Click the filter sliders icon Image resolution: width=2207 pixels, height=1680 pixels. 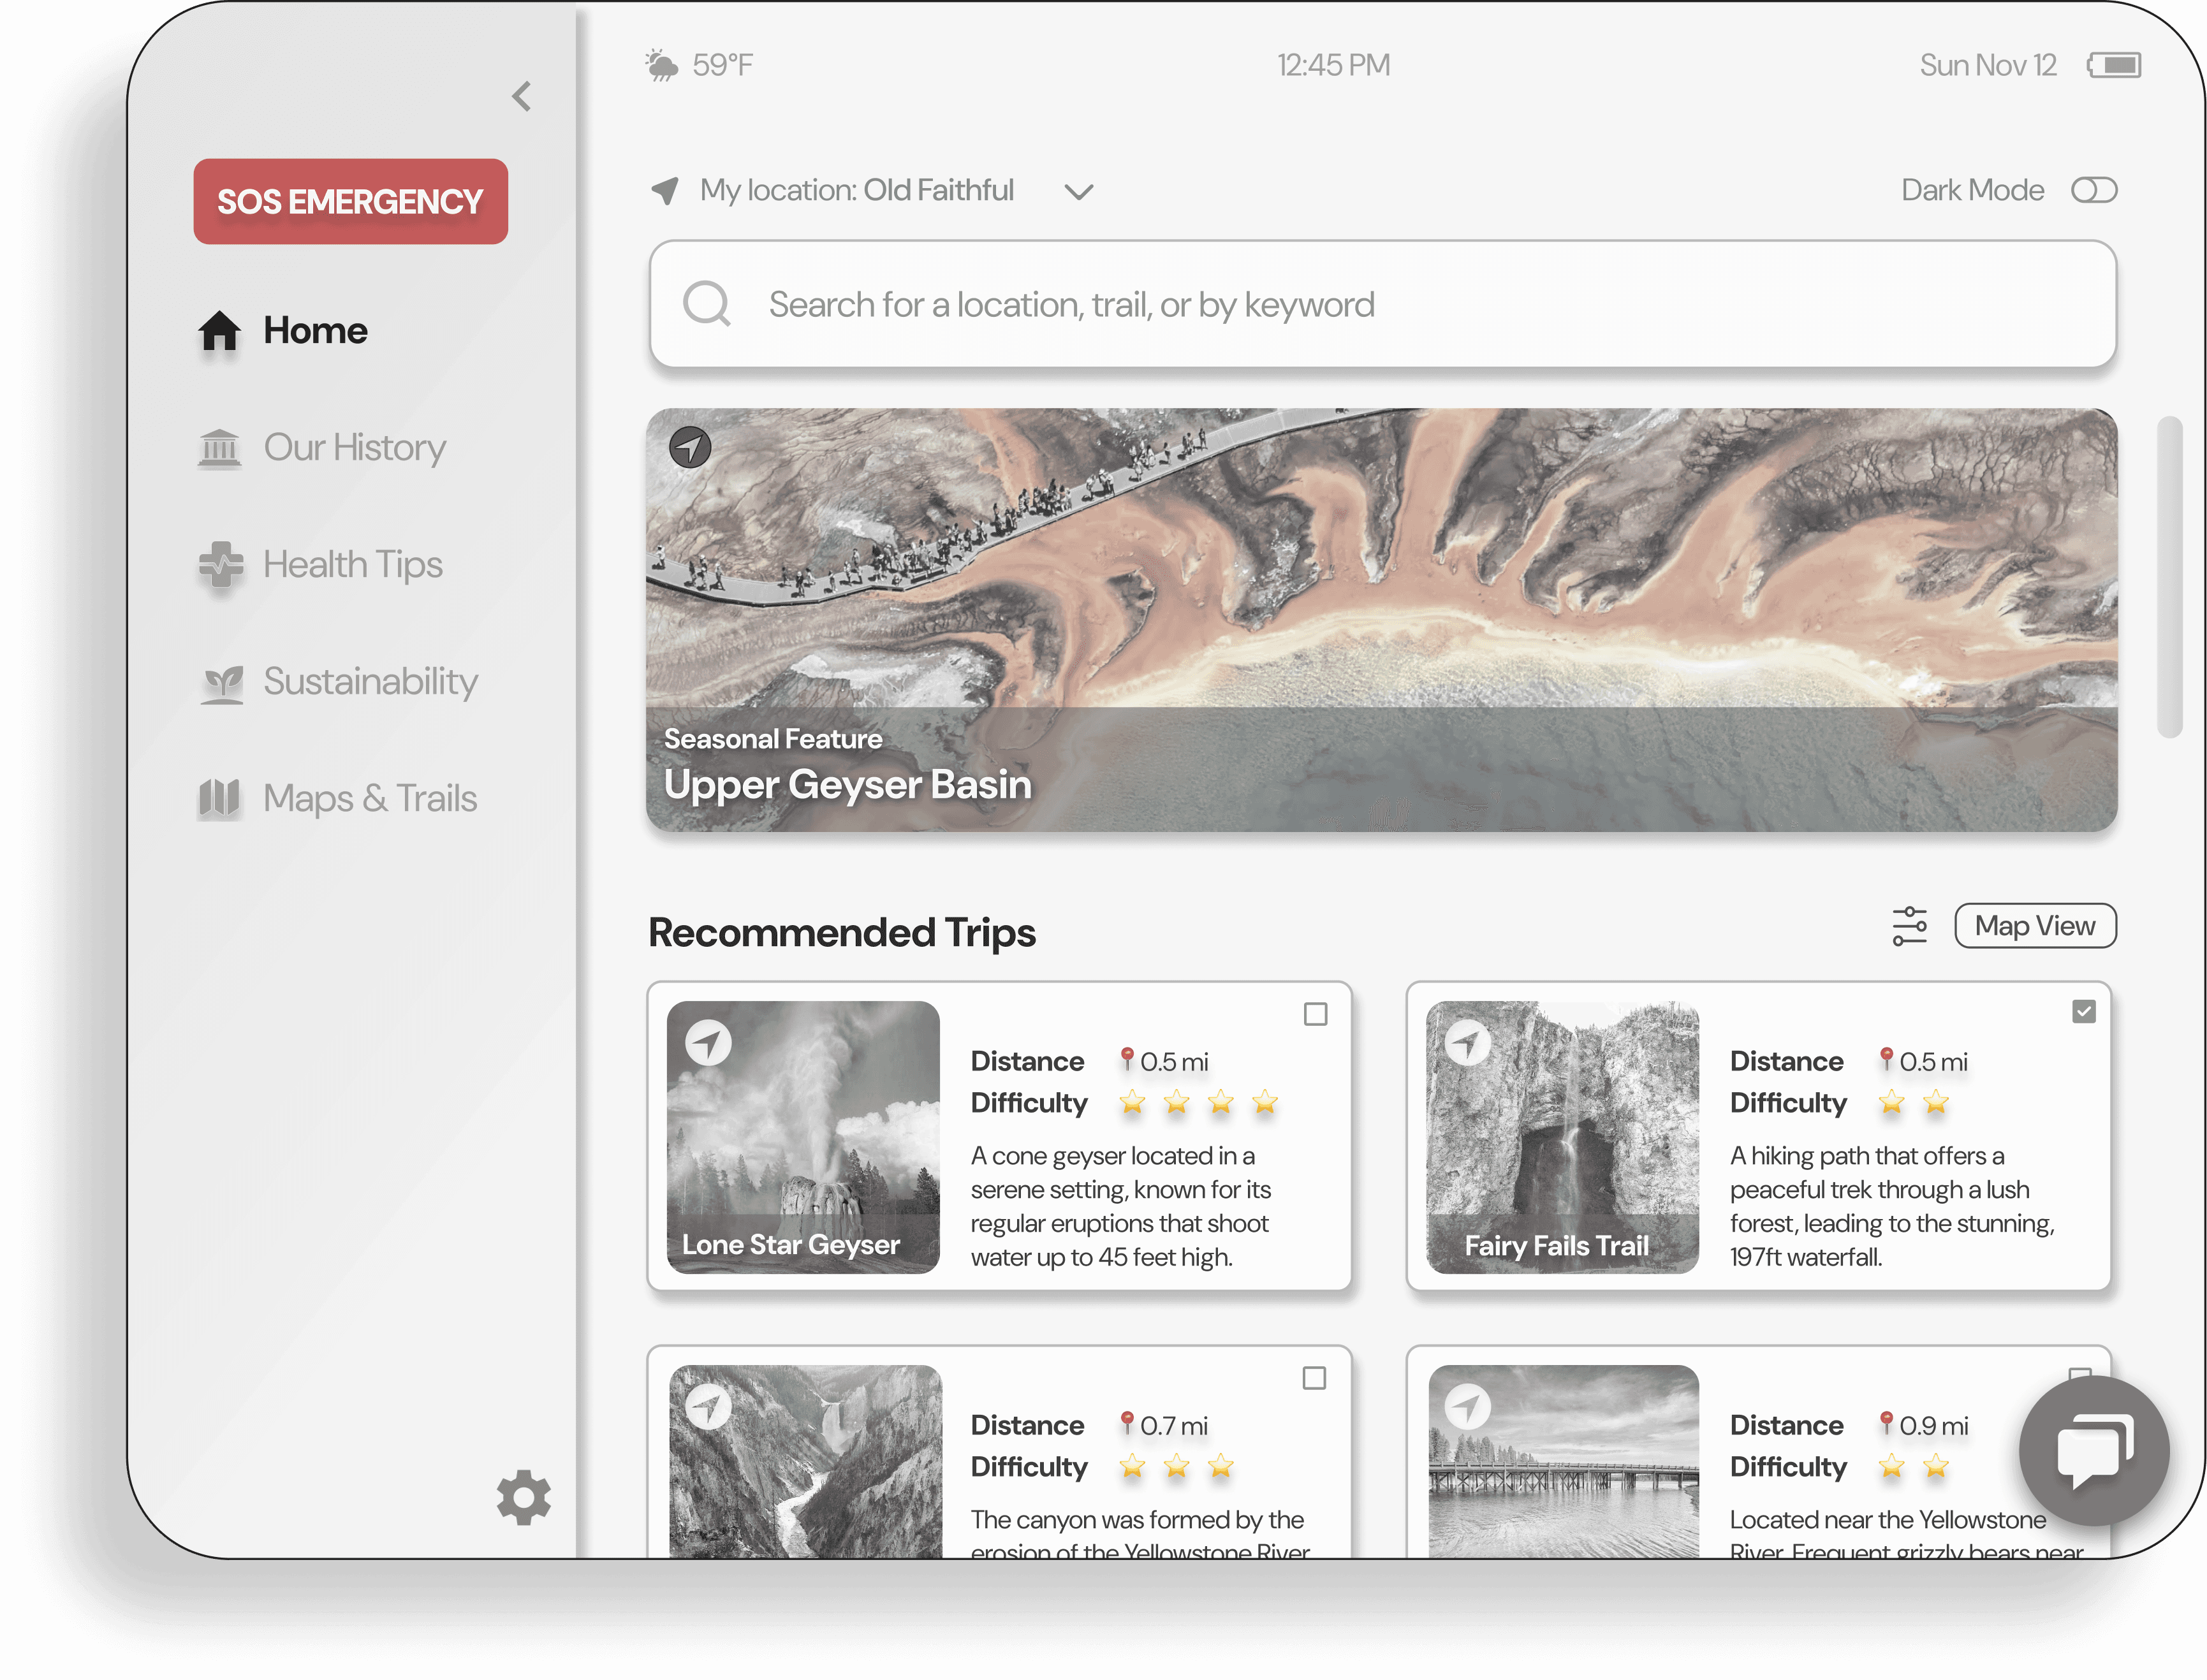coord(1909,926)
